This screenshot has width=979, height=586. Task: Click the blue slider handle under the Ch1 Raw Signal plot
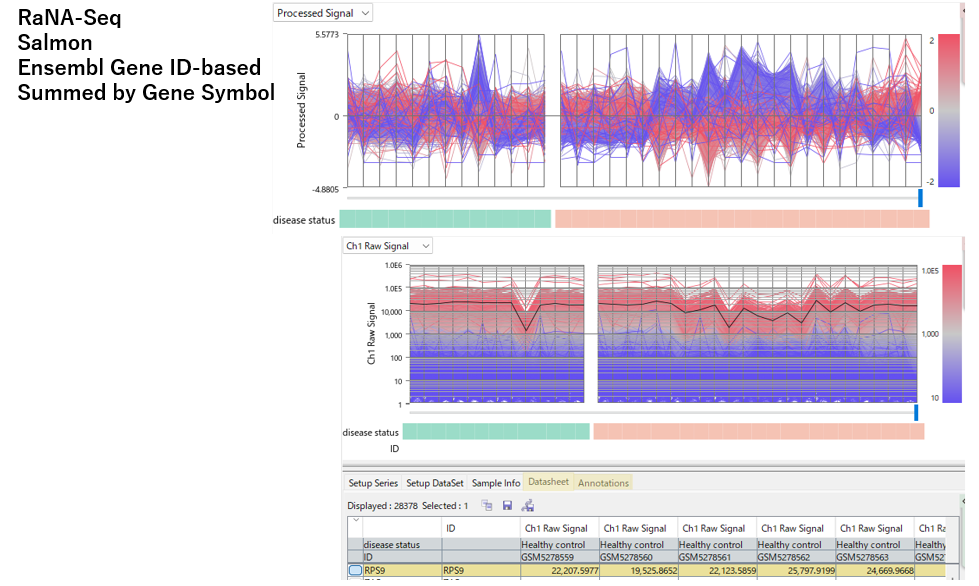tap(916, 413)
